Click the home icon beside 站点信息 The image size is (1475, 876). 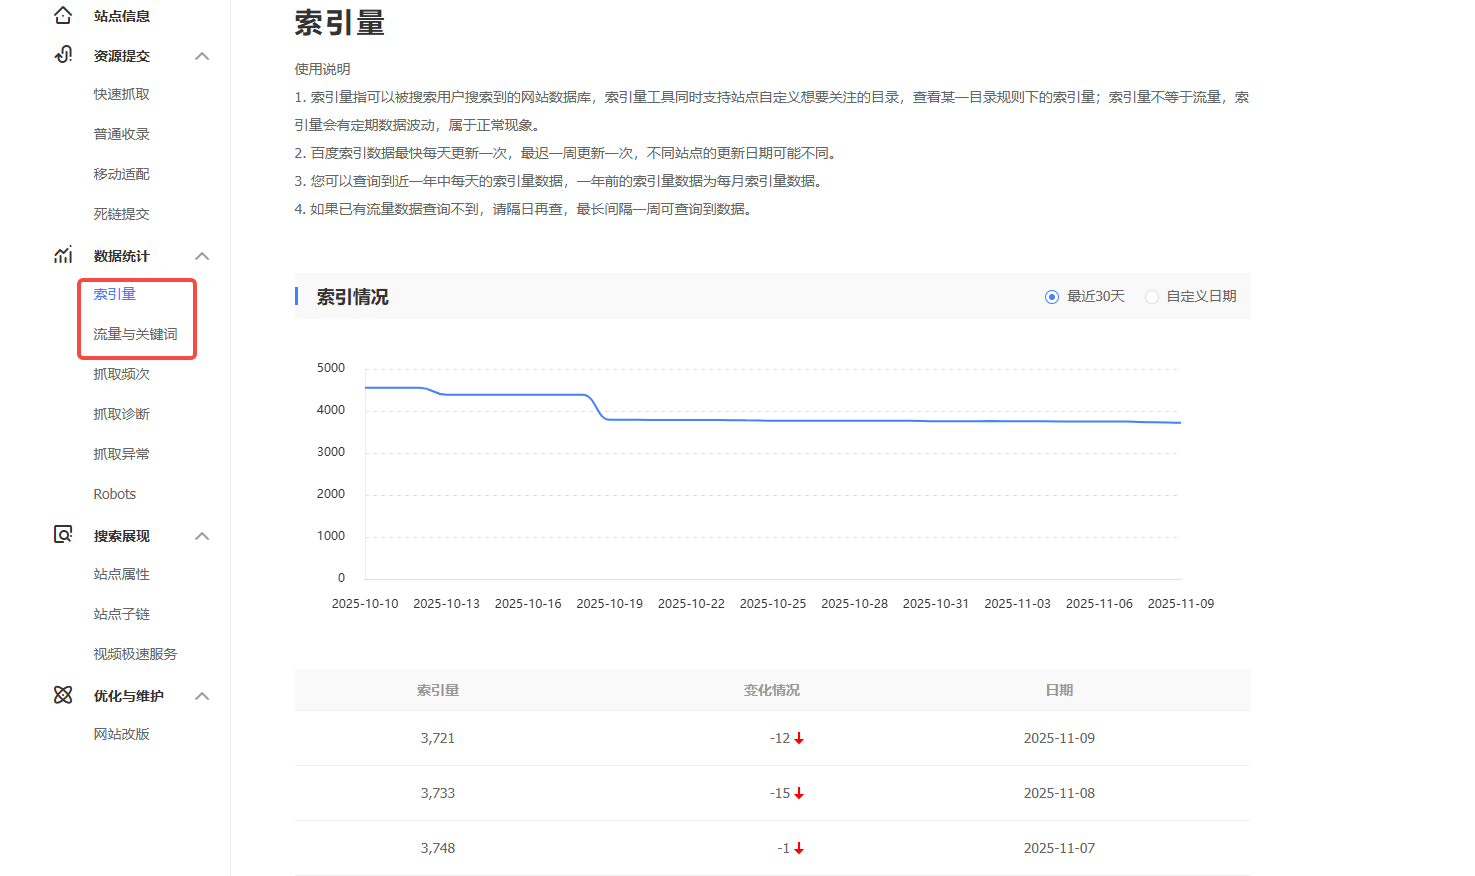63,15
